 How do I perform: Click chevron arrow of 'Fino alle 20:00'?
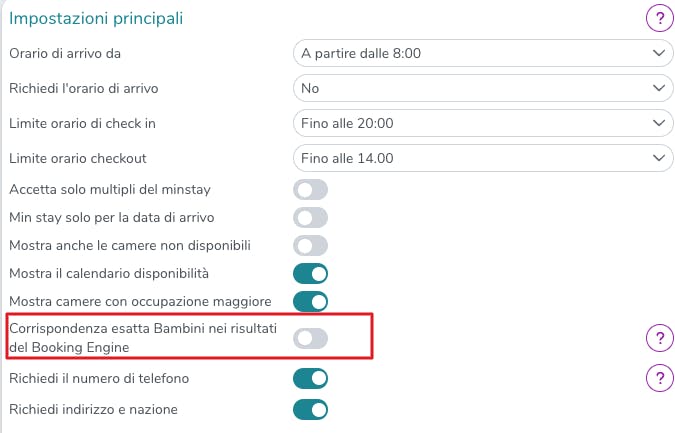659,123
